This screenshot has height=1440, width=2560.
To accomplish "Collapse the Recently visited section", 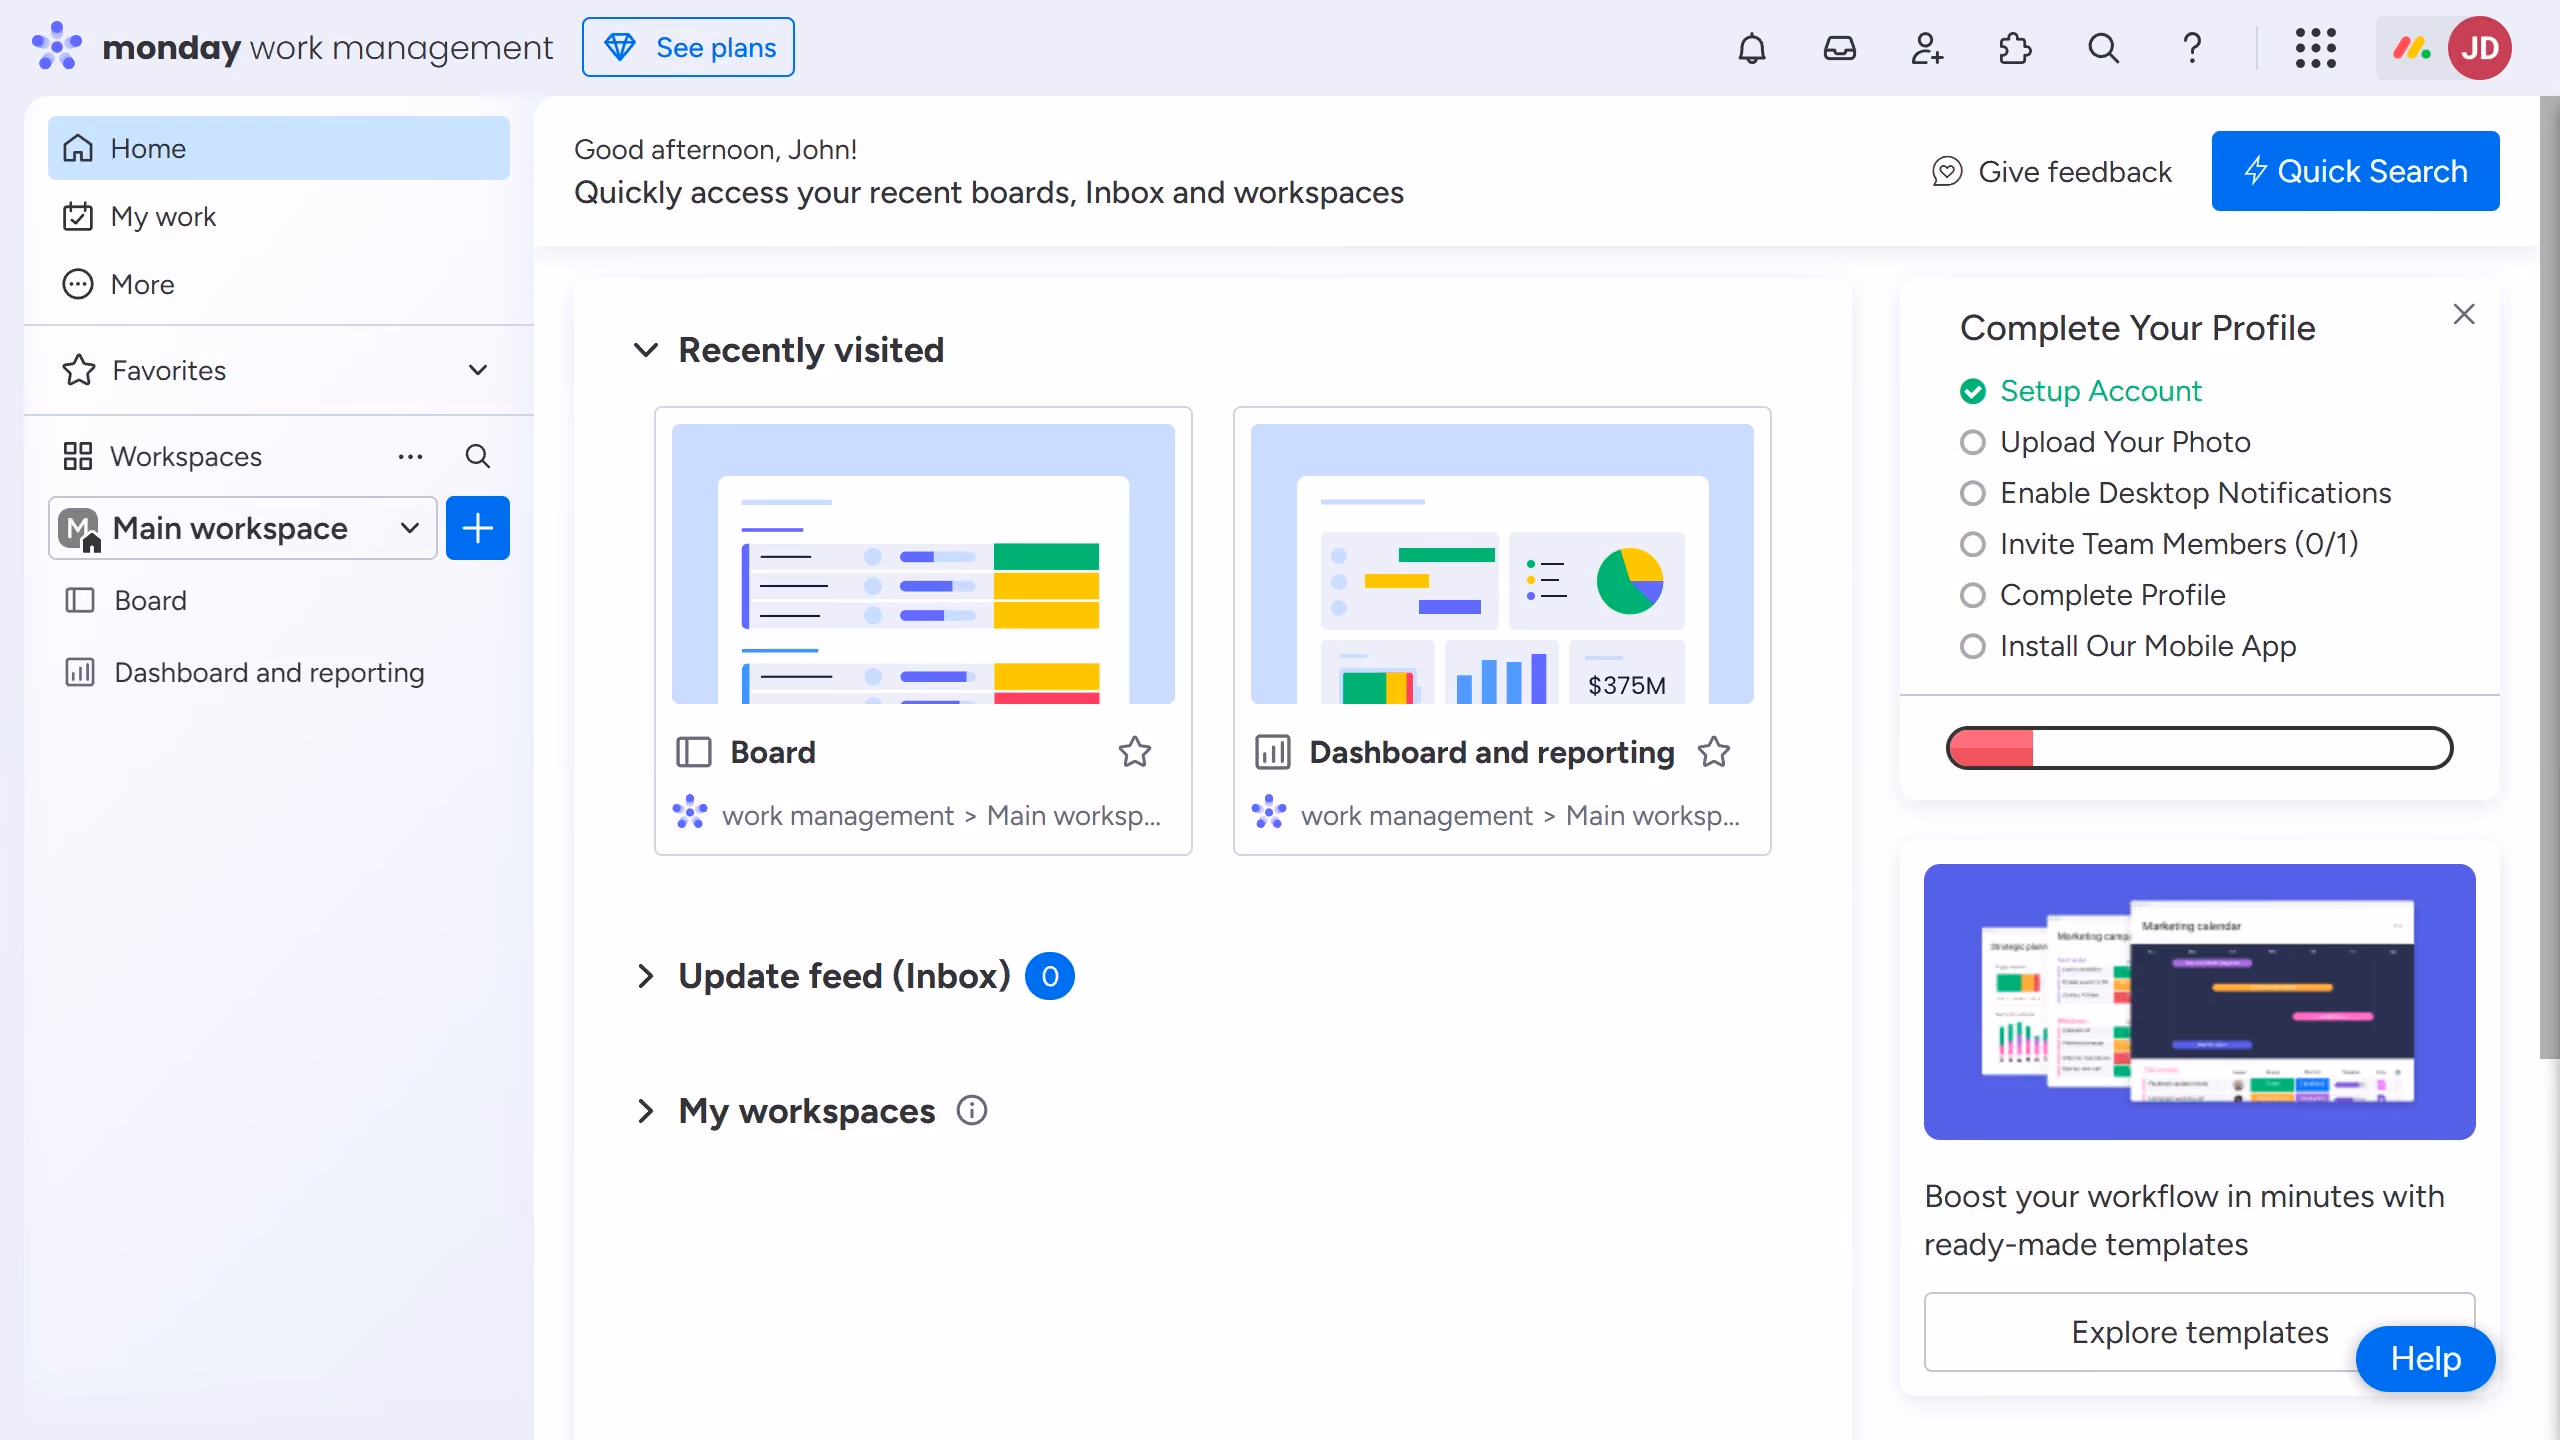I will [x=646, y=350].
